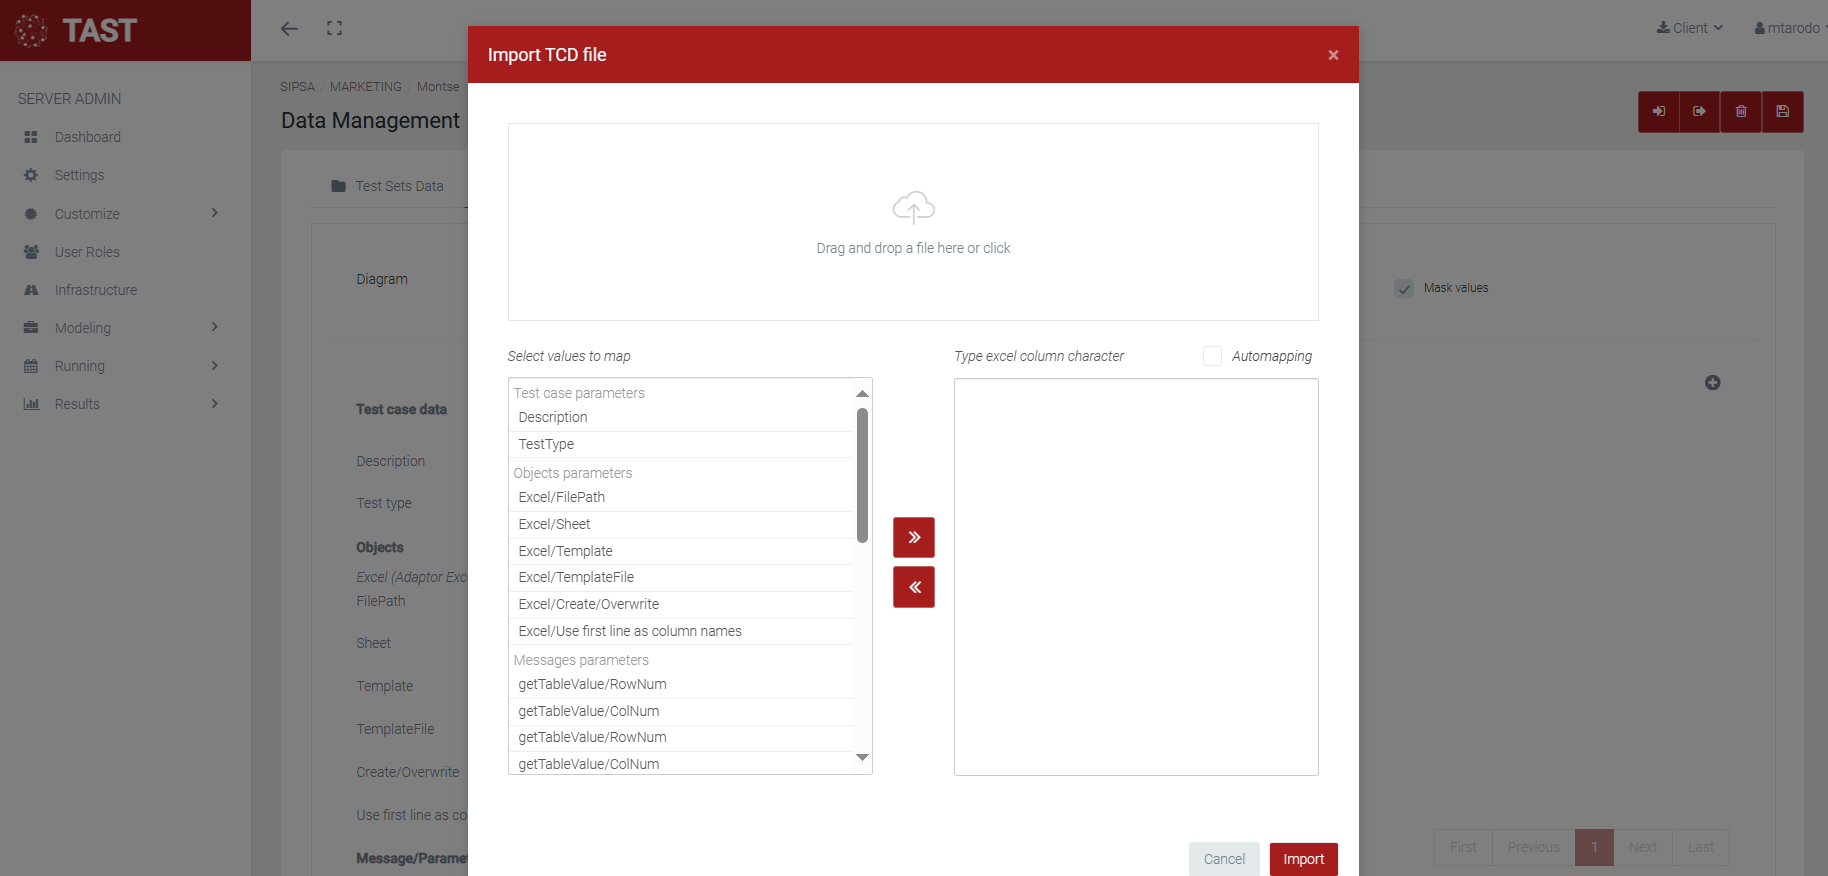Screen dimensions: 1828x876
Task: Click the save floppy disk icon
Action: pos(1782,112)
